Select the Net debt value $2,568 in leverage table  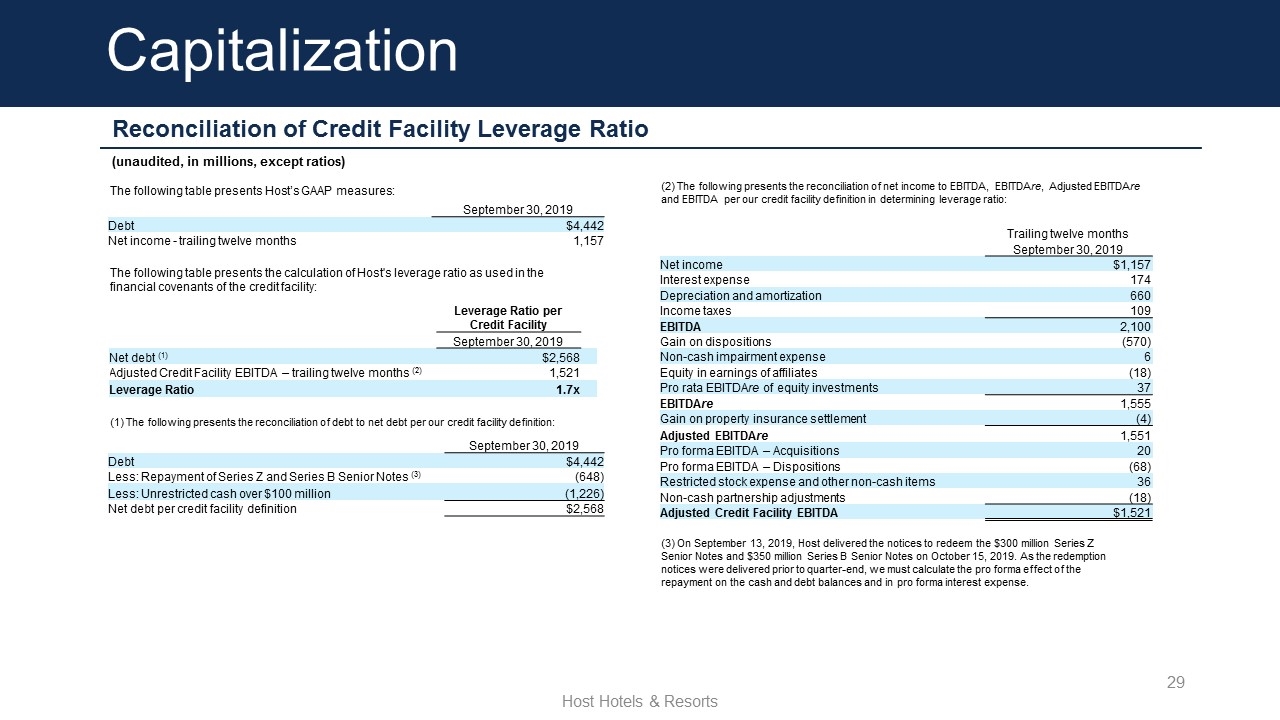(561, 357)
